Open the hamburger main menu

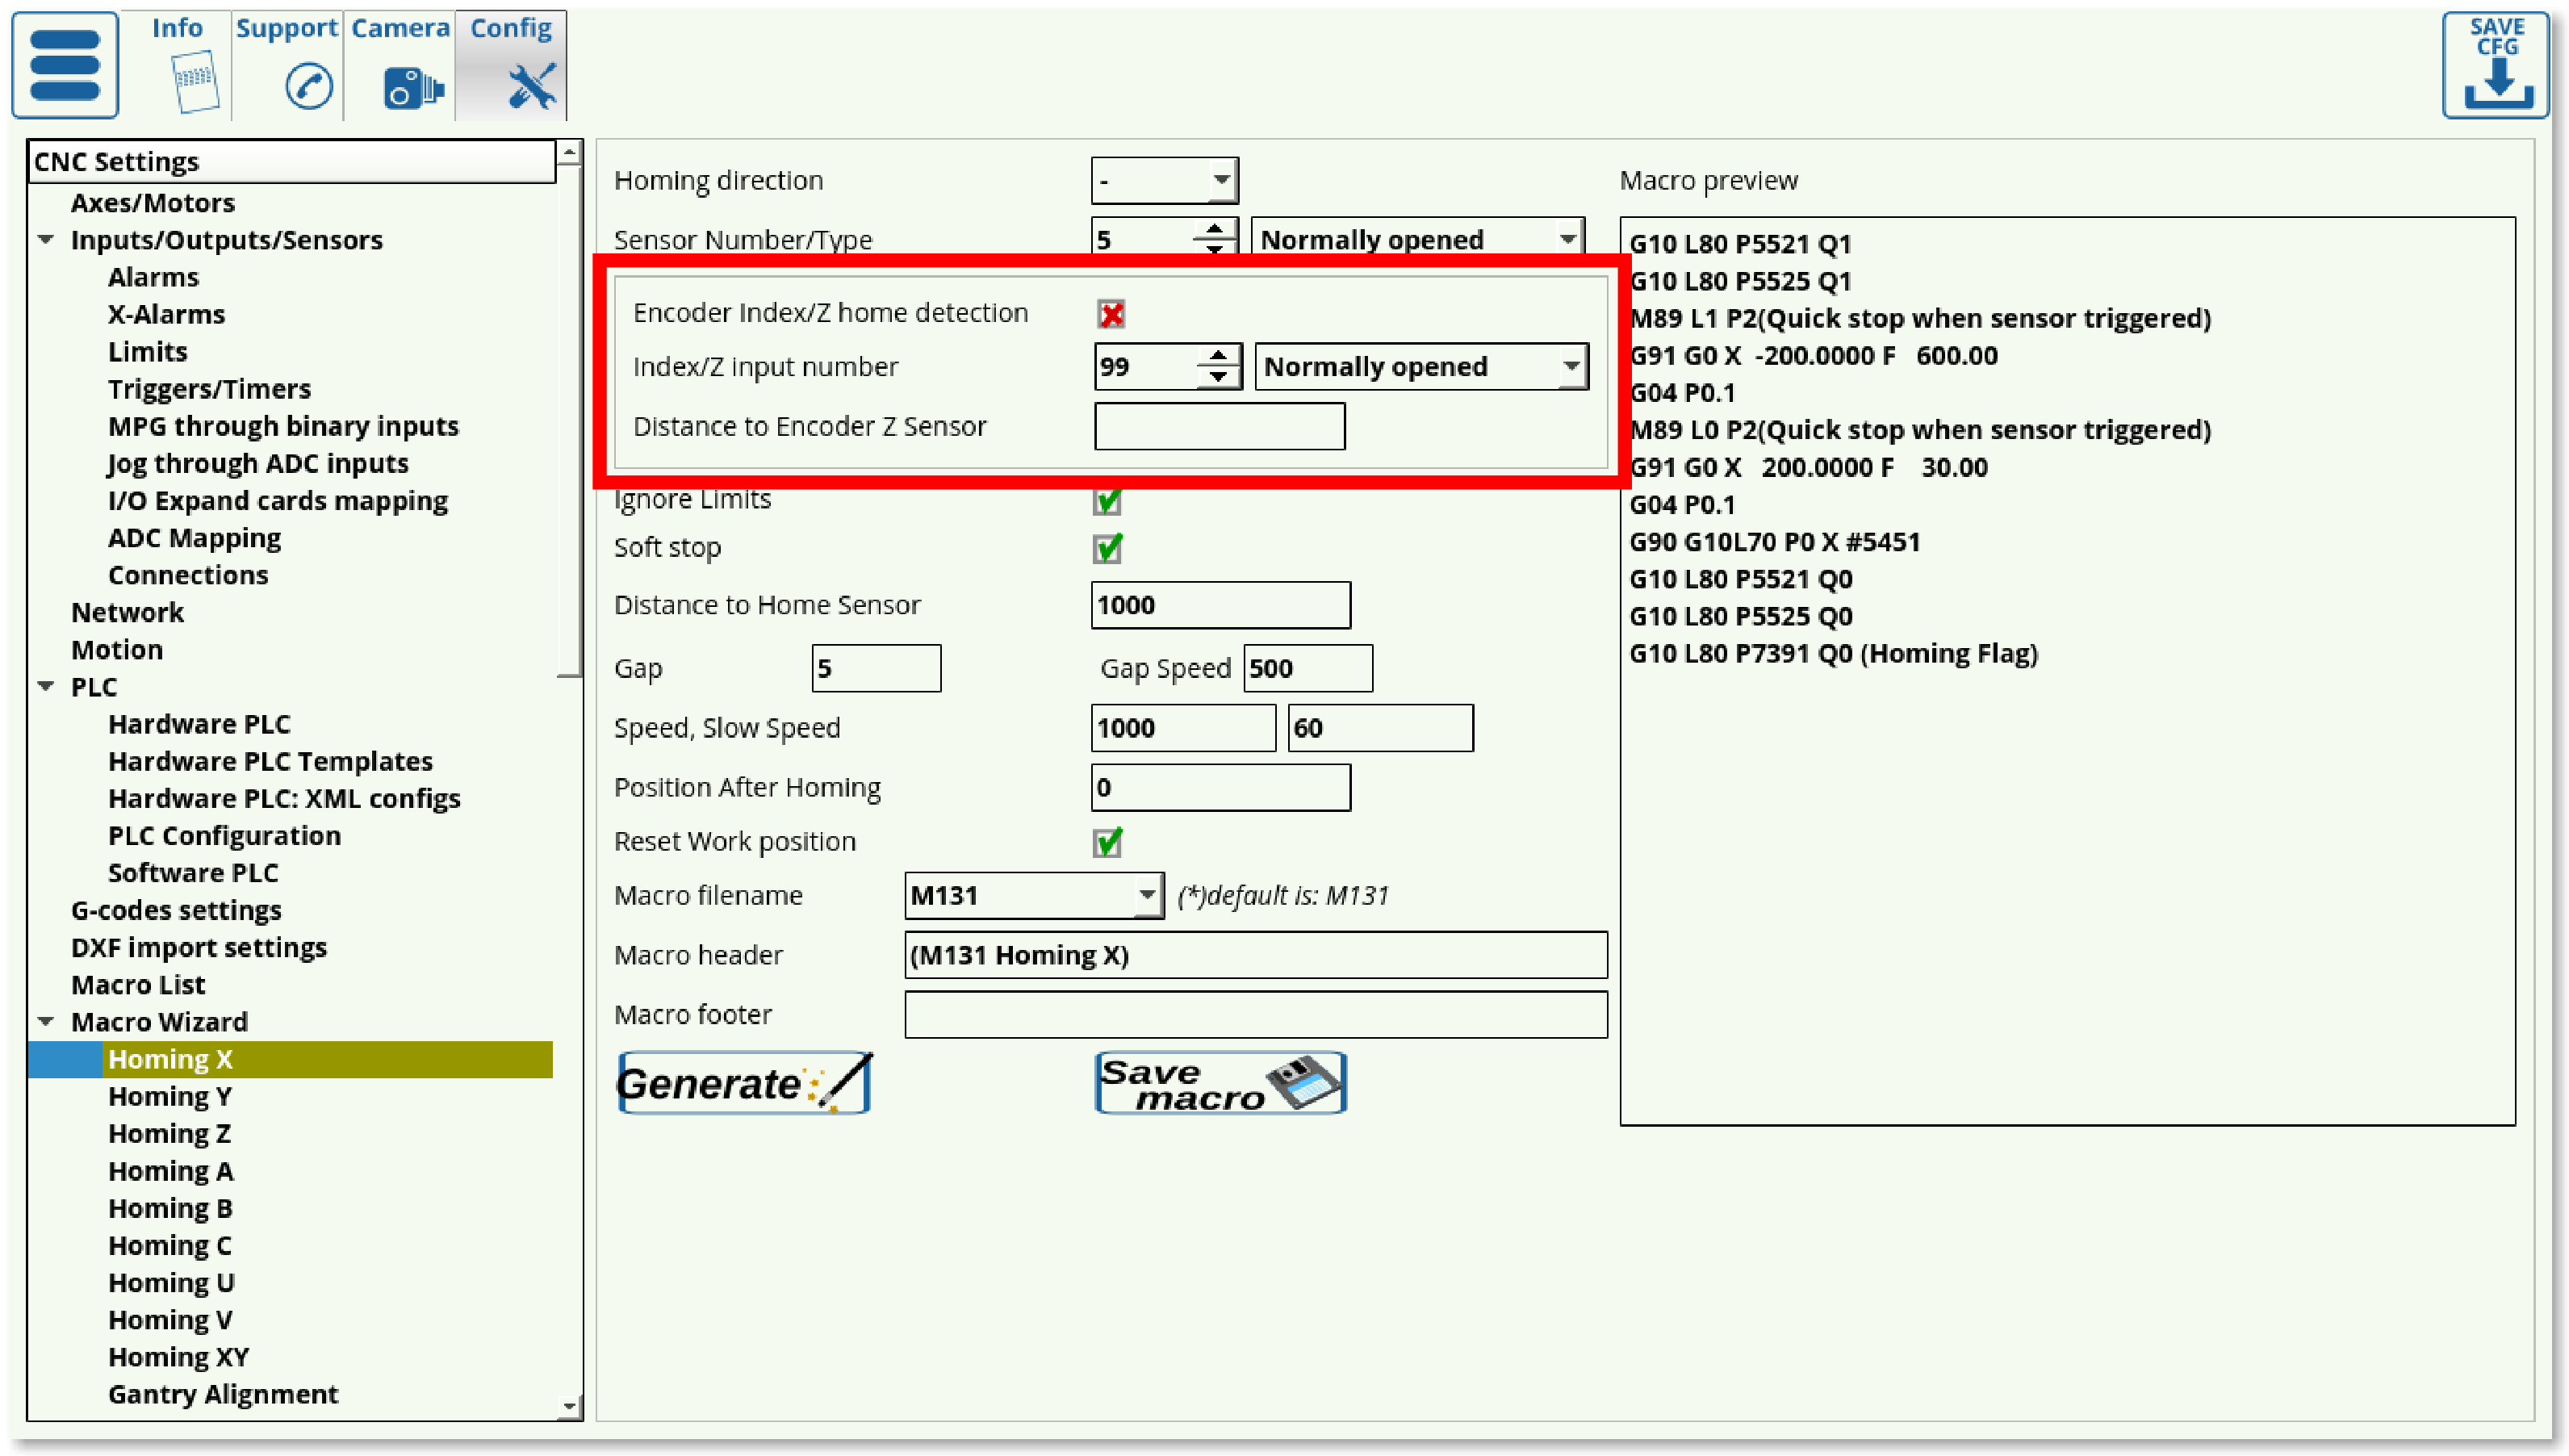[65, 66]
